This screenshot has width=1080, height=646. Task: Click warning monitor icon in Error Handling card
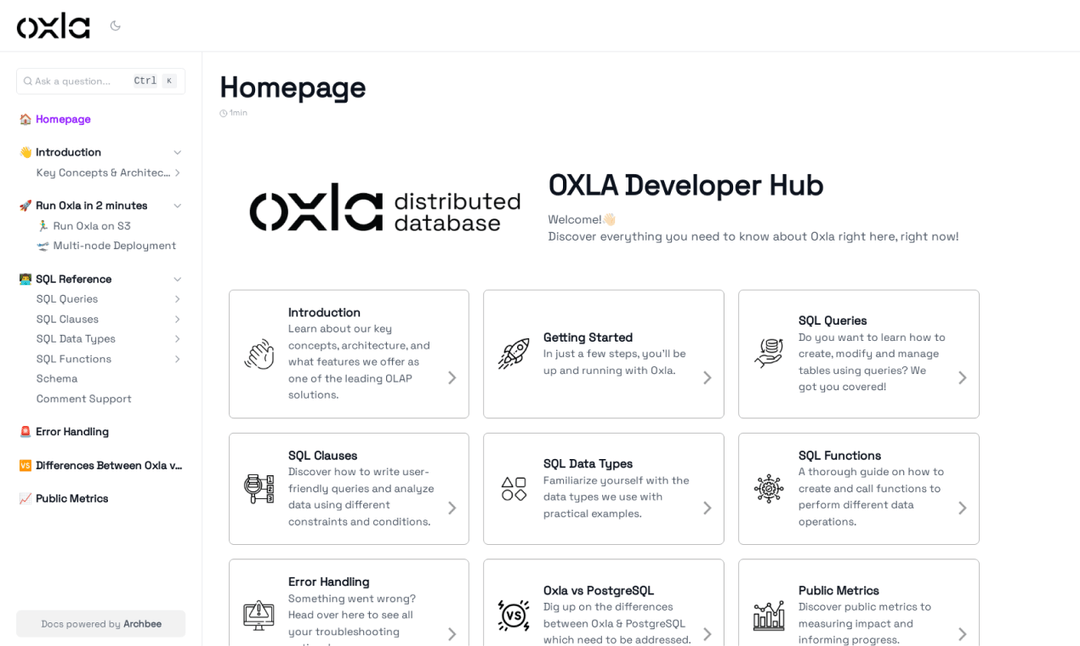[259, 615]
